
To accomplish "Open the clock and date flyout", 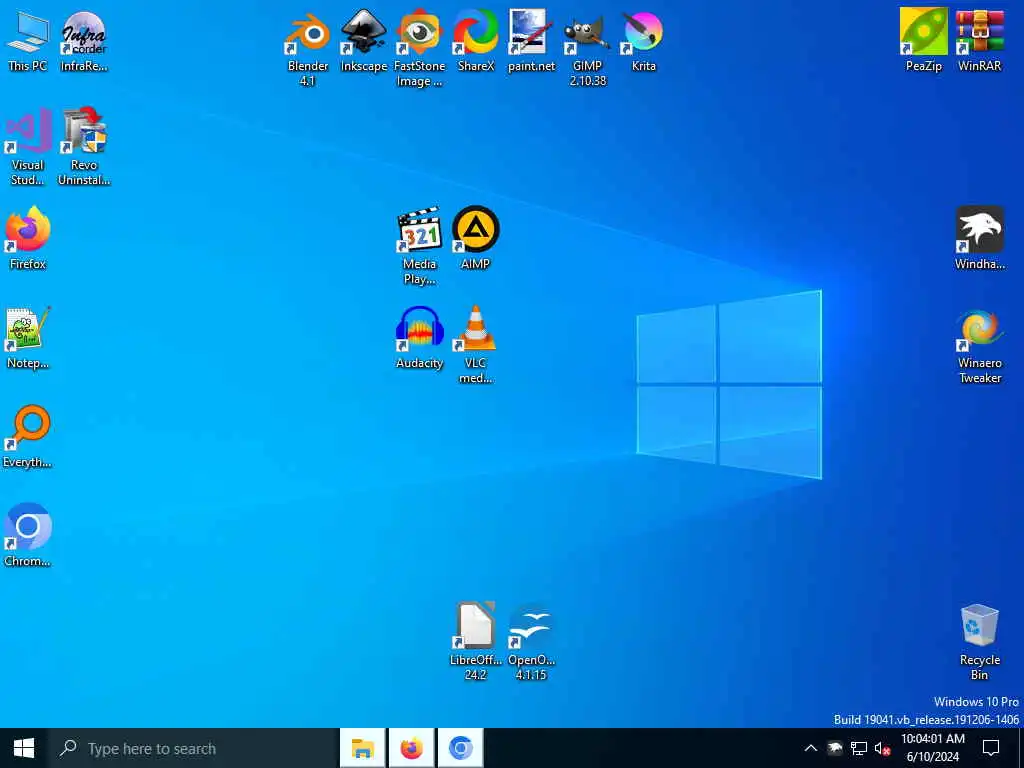I will pyautogui.click(x=933, y=748).
